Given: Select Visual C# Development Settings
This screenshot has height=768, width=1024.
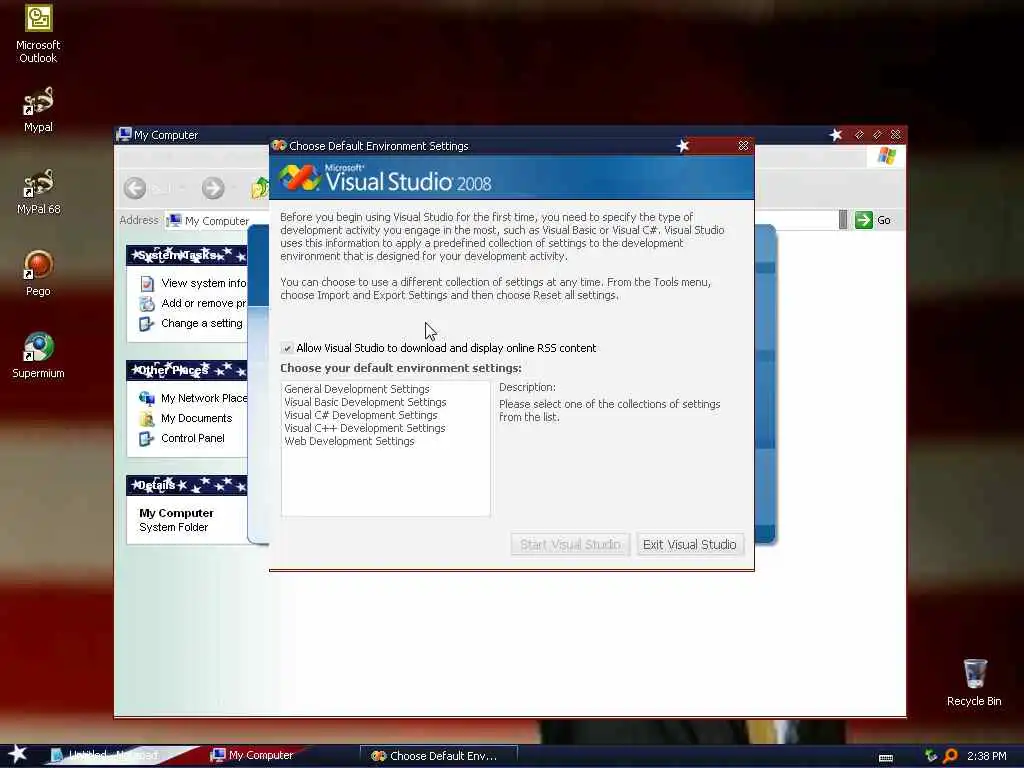Looking at the screenshot, I should [x=360, y=415].
